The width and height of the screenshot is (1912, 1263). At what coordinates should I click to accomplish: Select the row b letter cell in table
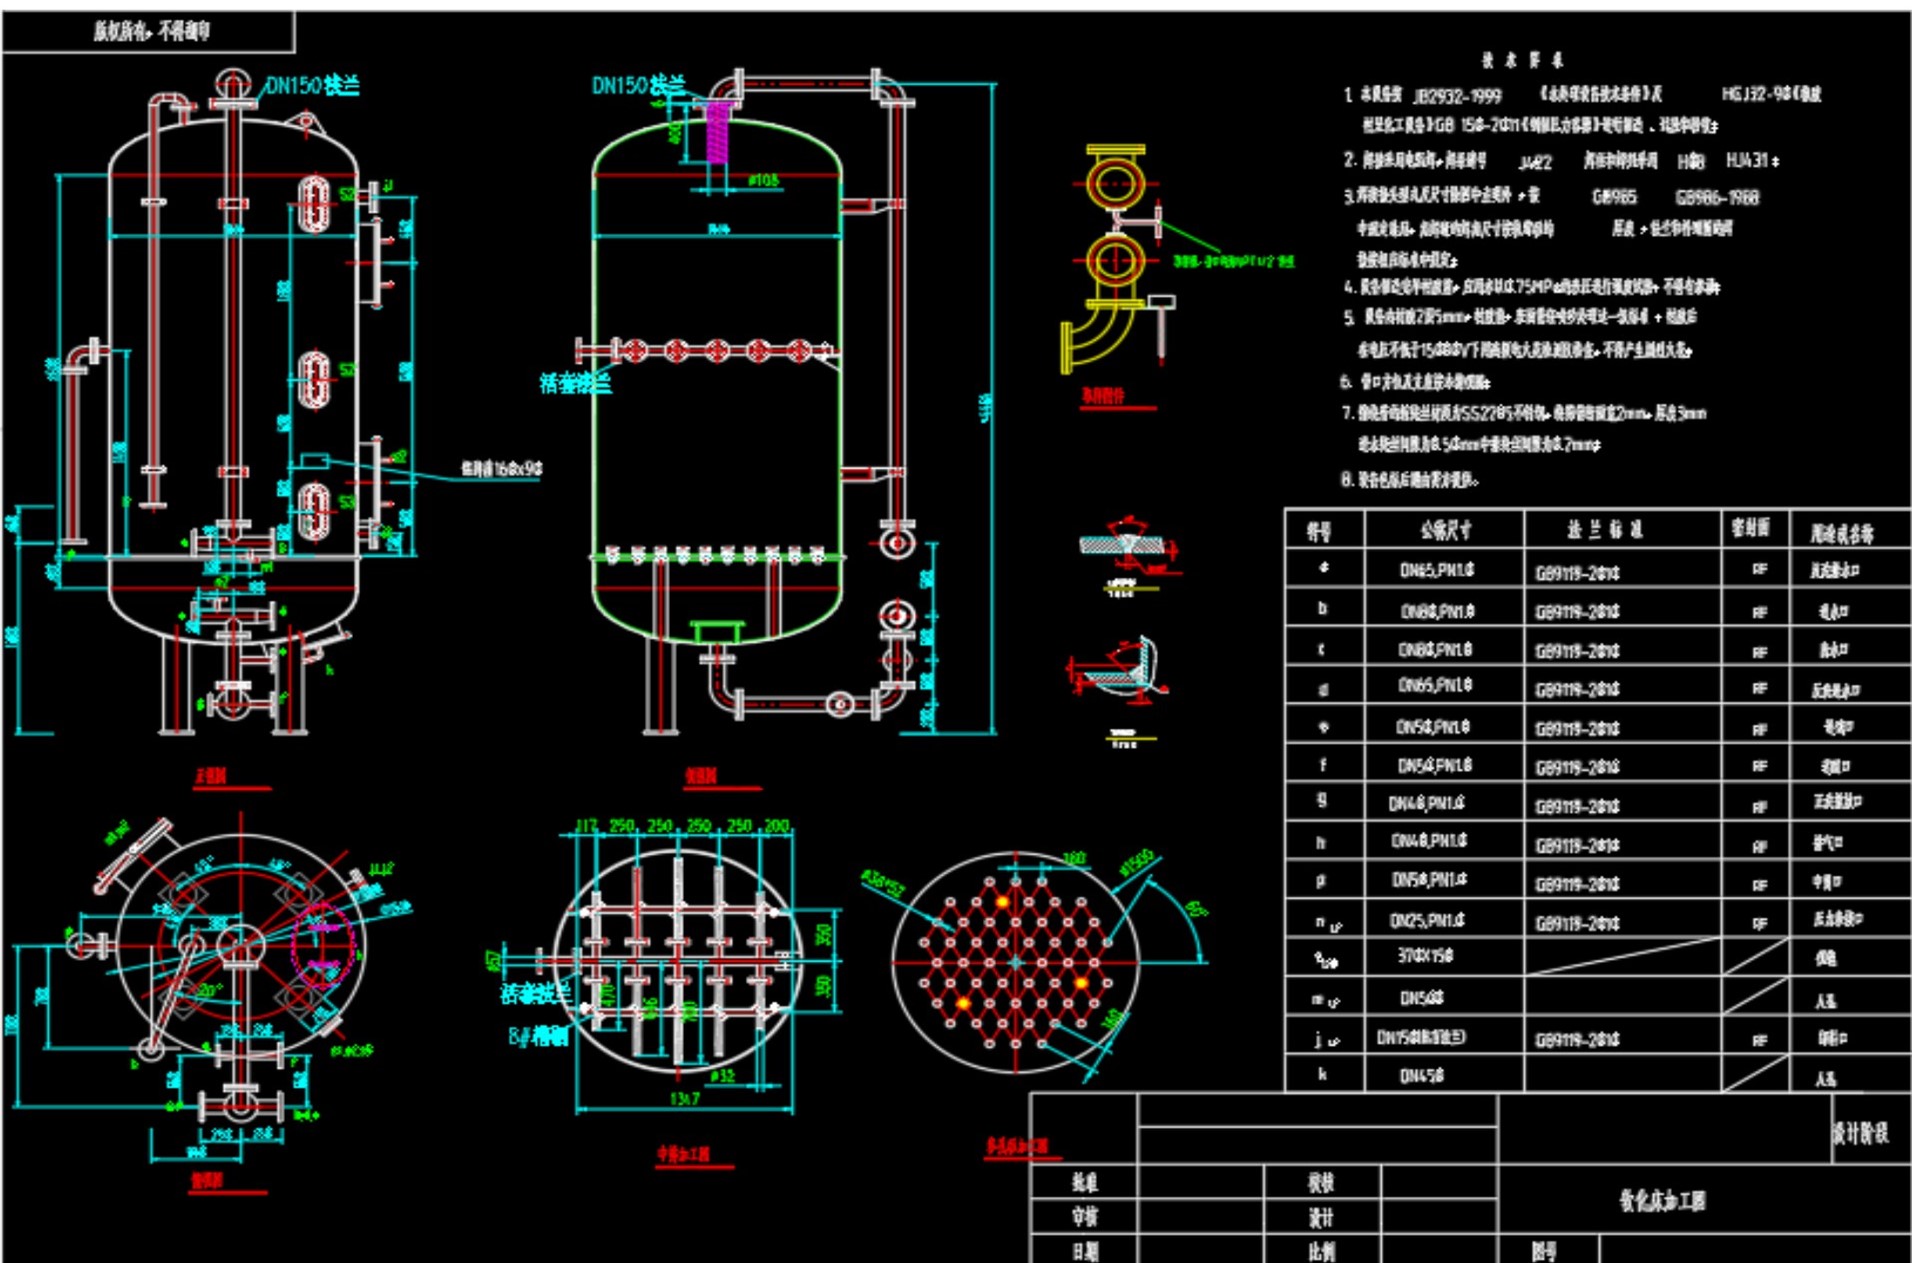point(1322,609)
